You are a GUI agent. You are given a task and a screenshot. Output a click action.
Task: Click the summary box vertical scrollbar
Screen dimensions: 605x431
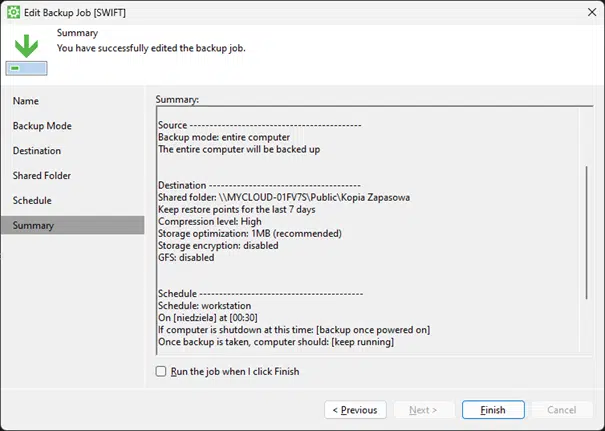(x=588, y=230)
